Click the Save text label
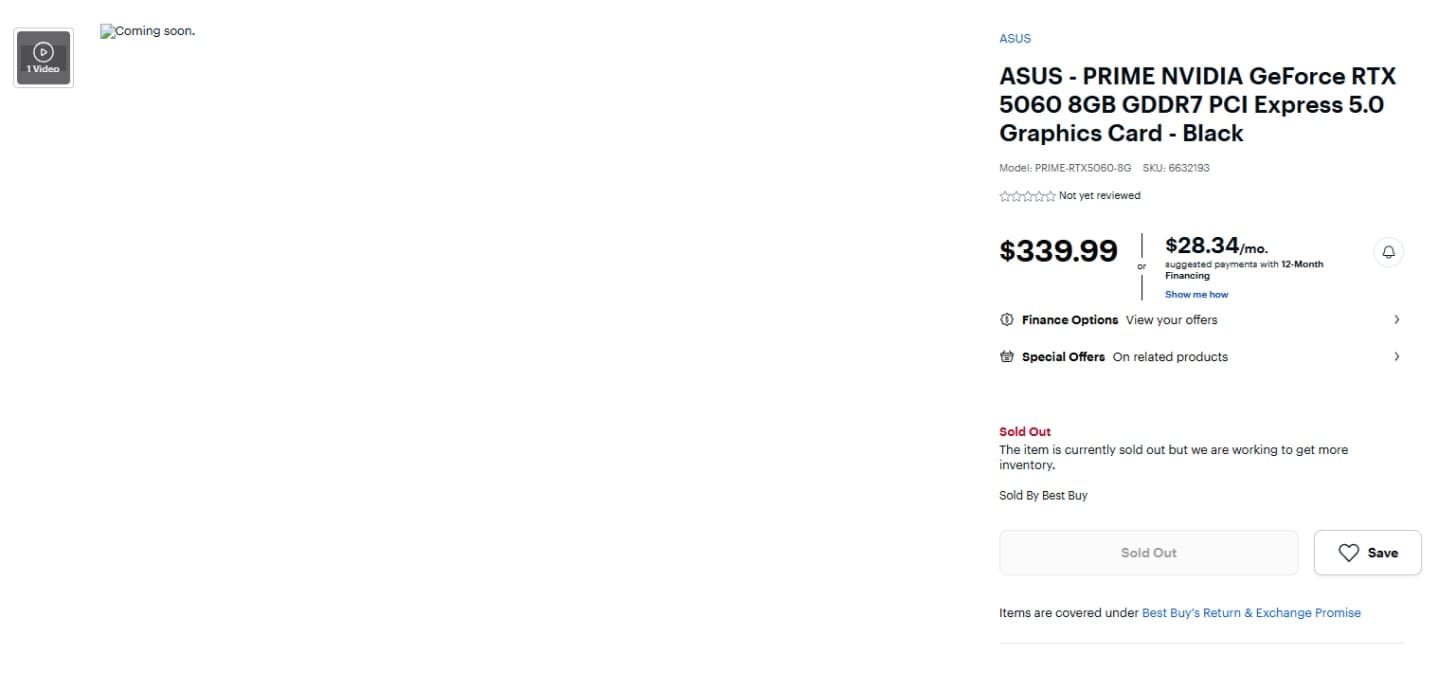 point(1383,553)
